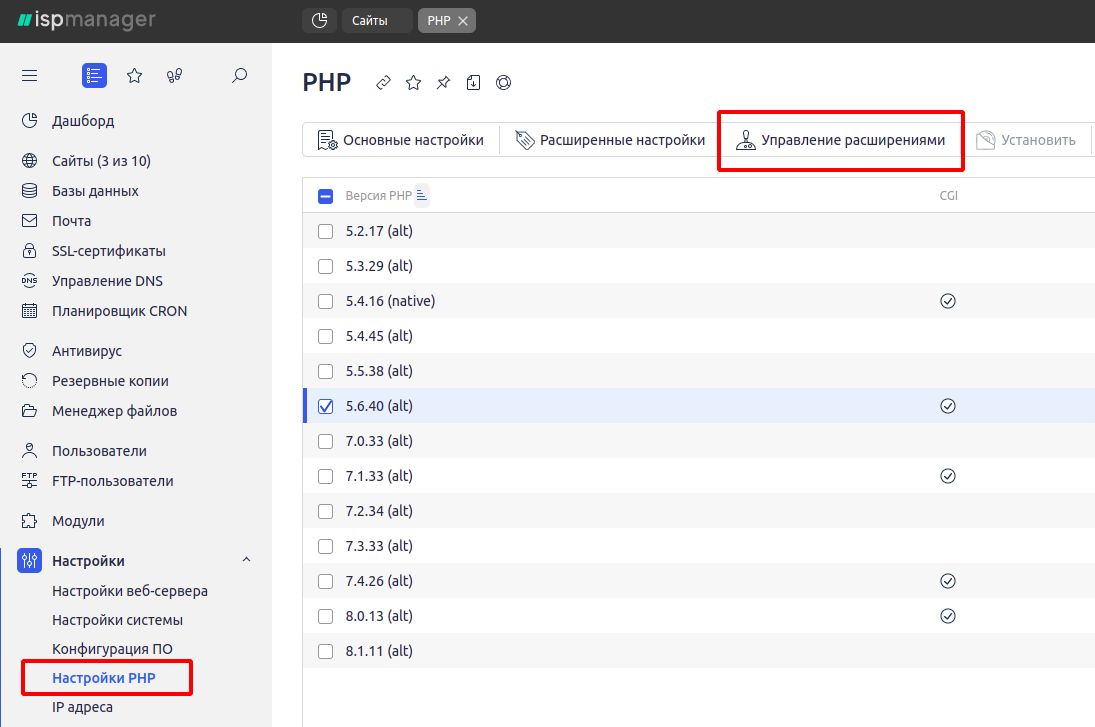Image resolution: width=1095 pixels, height=727 pixels.
Task: Open Настройки веб-сервера
Action: [x=130, y=591]
